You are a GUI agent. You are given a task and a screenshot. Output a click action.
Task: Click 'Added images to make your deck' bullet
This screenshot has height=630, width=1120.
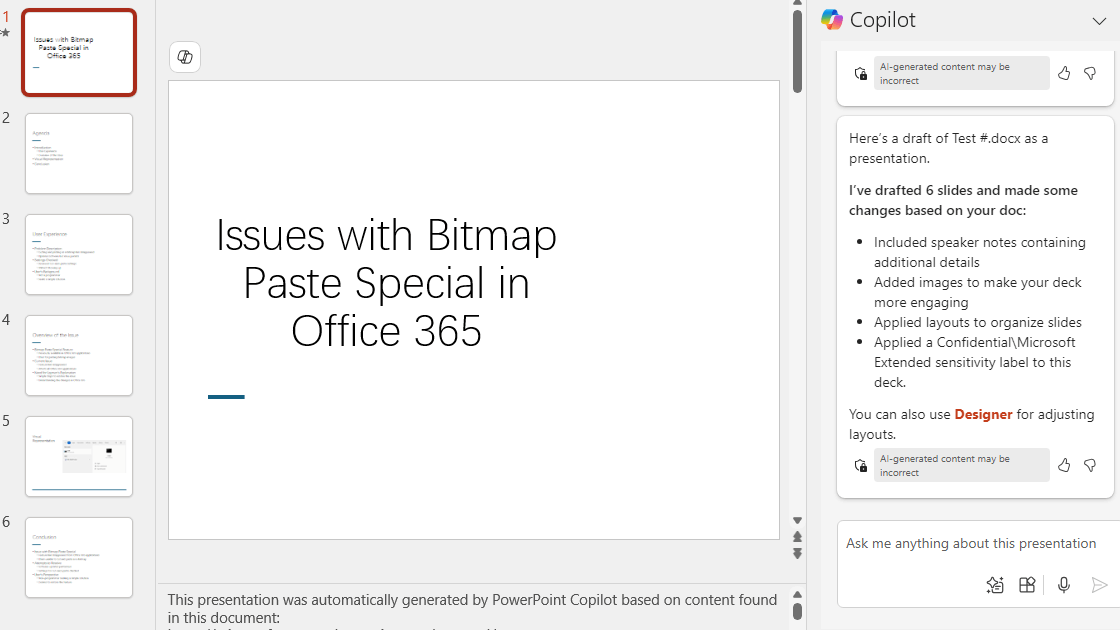(x=977, y=292)
